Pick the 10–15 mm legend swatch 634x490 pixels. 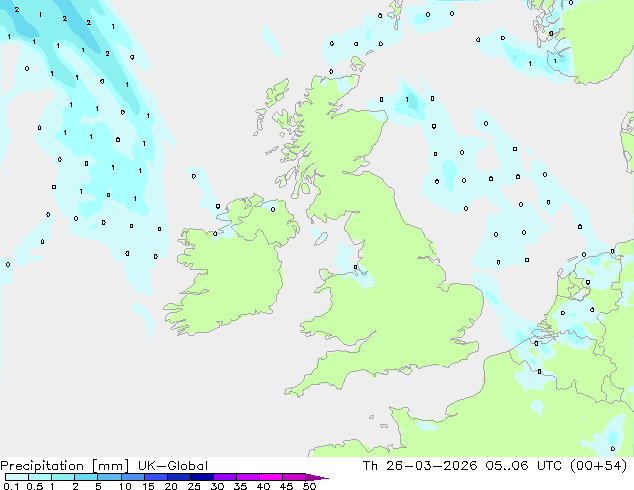[x=133, y=477]
